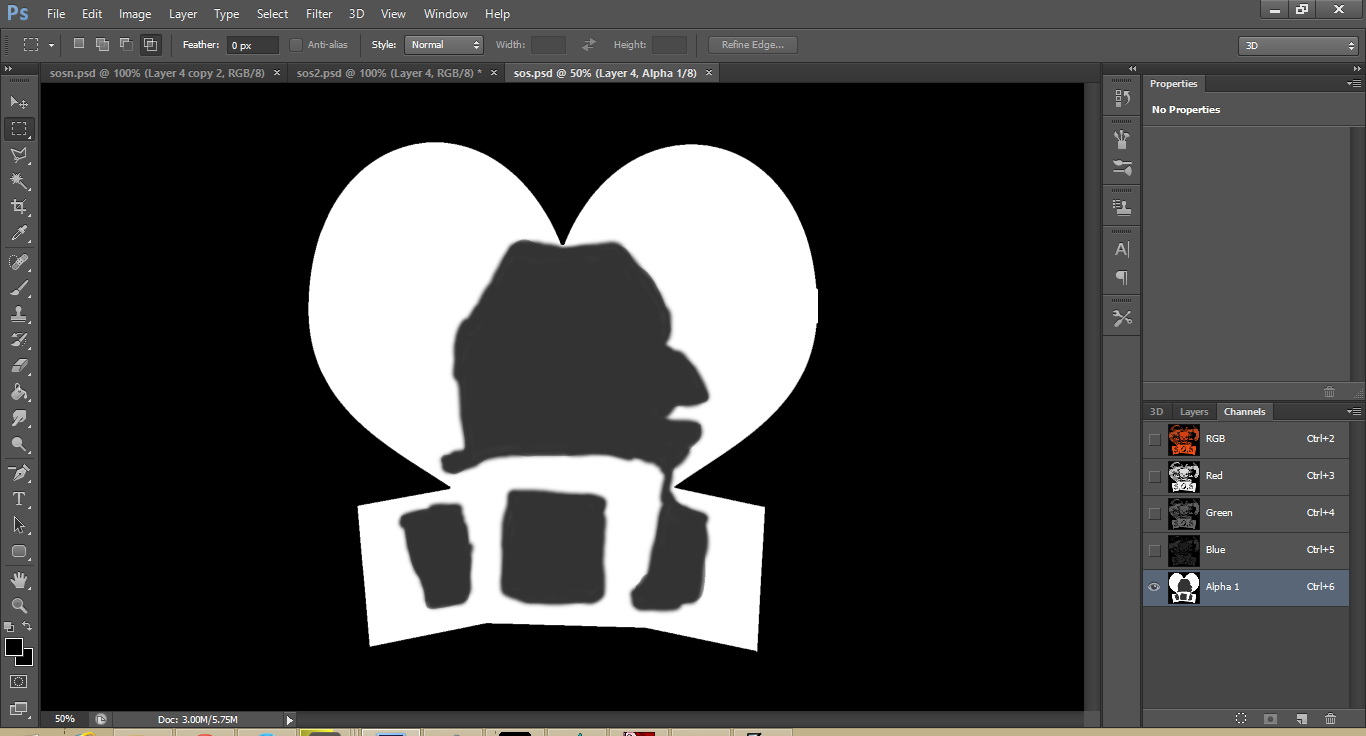Click the Refine Edge button
This screenshot has height=736, width=1366.
(x=752, y=45)
